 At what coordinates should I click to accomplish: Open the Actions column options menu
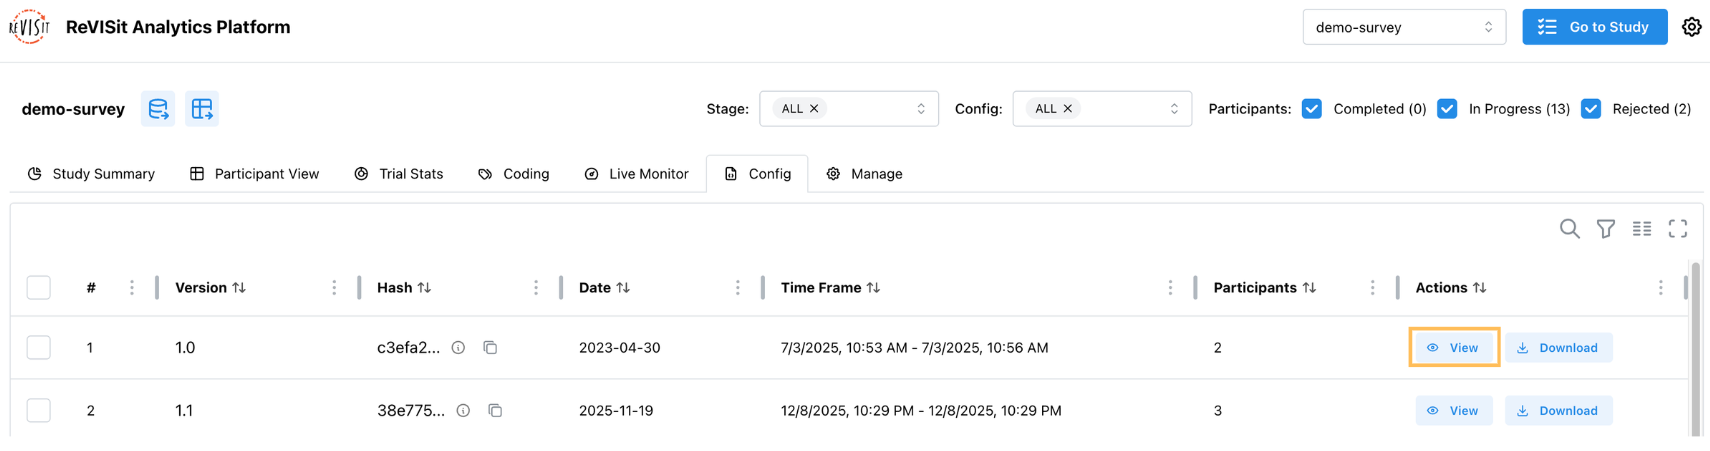[1661, 288]
